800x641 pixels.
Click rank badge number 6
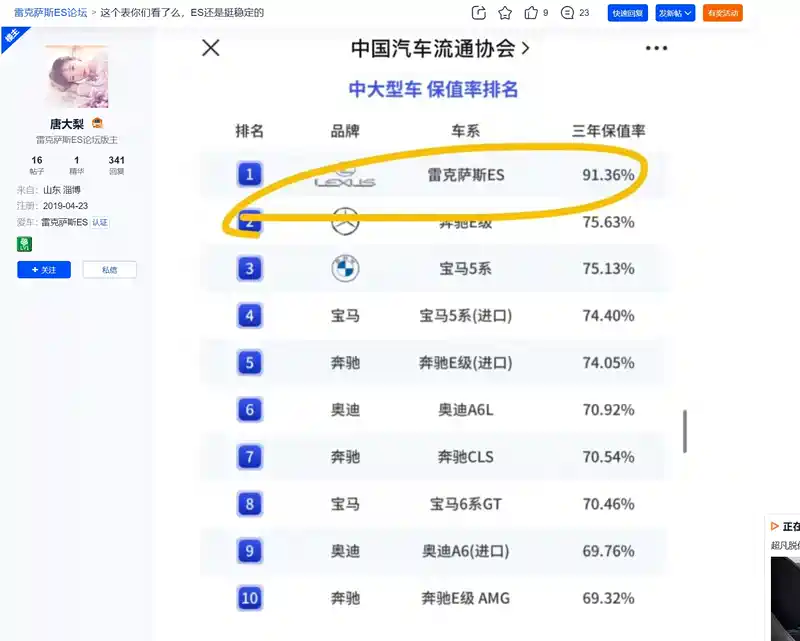249,410
